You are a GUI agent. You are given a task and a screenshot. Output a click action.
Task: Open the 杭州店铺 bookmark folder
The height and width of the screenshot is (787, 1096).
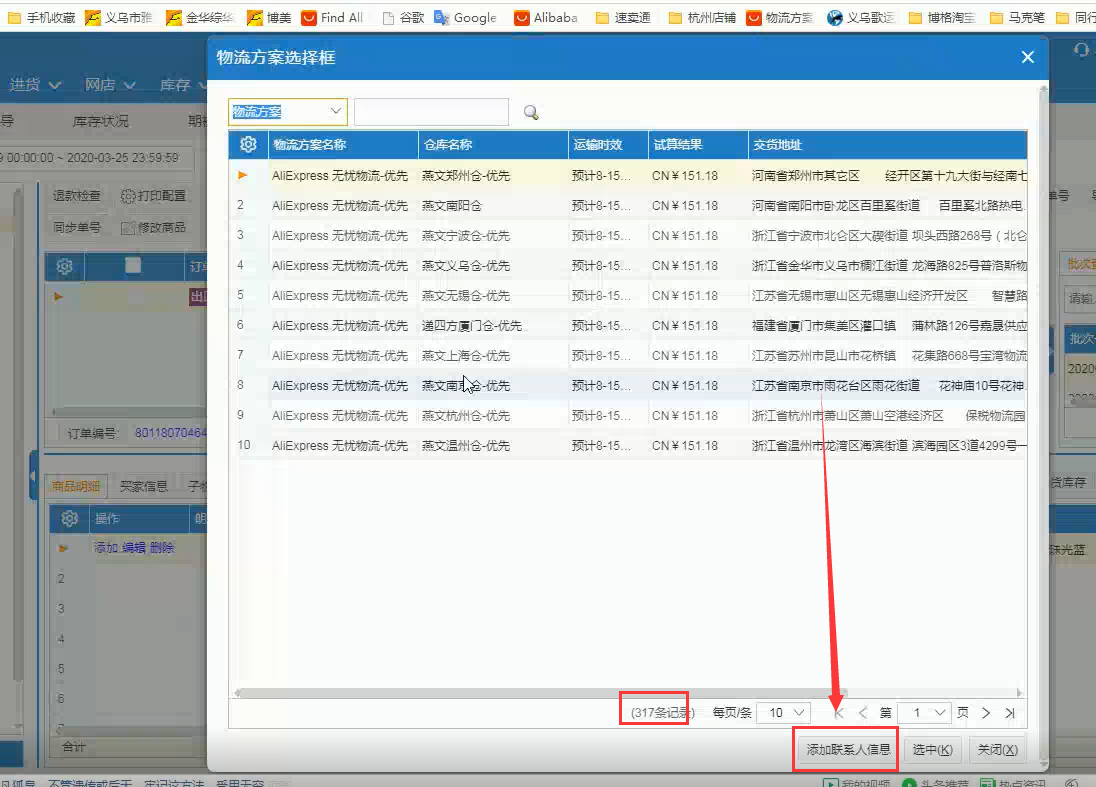tap(702, 17)
